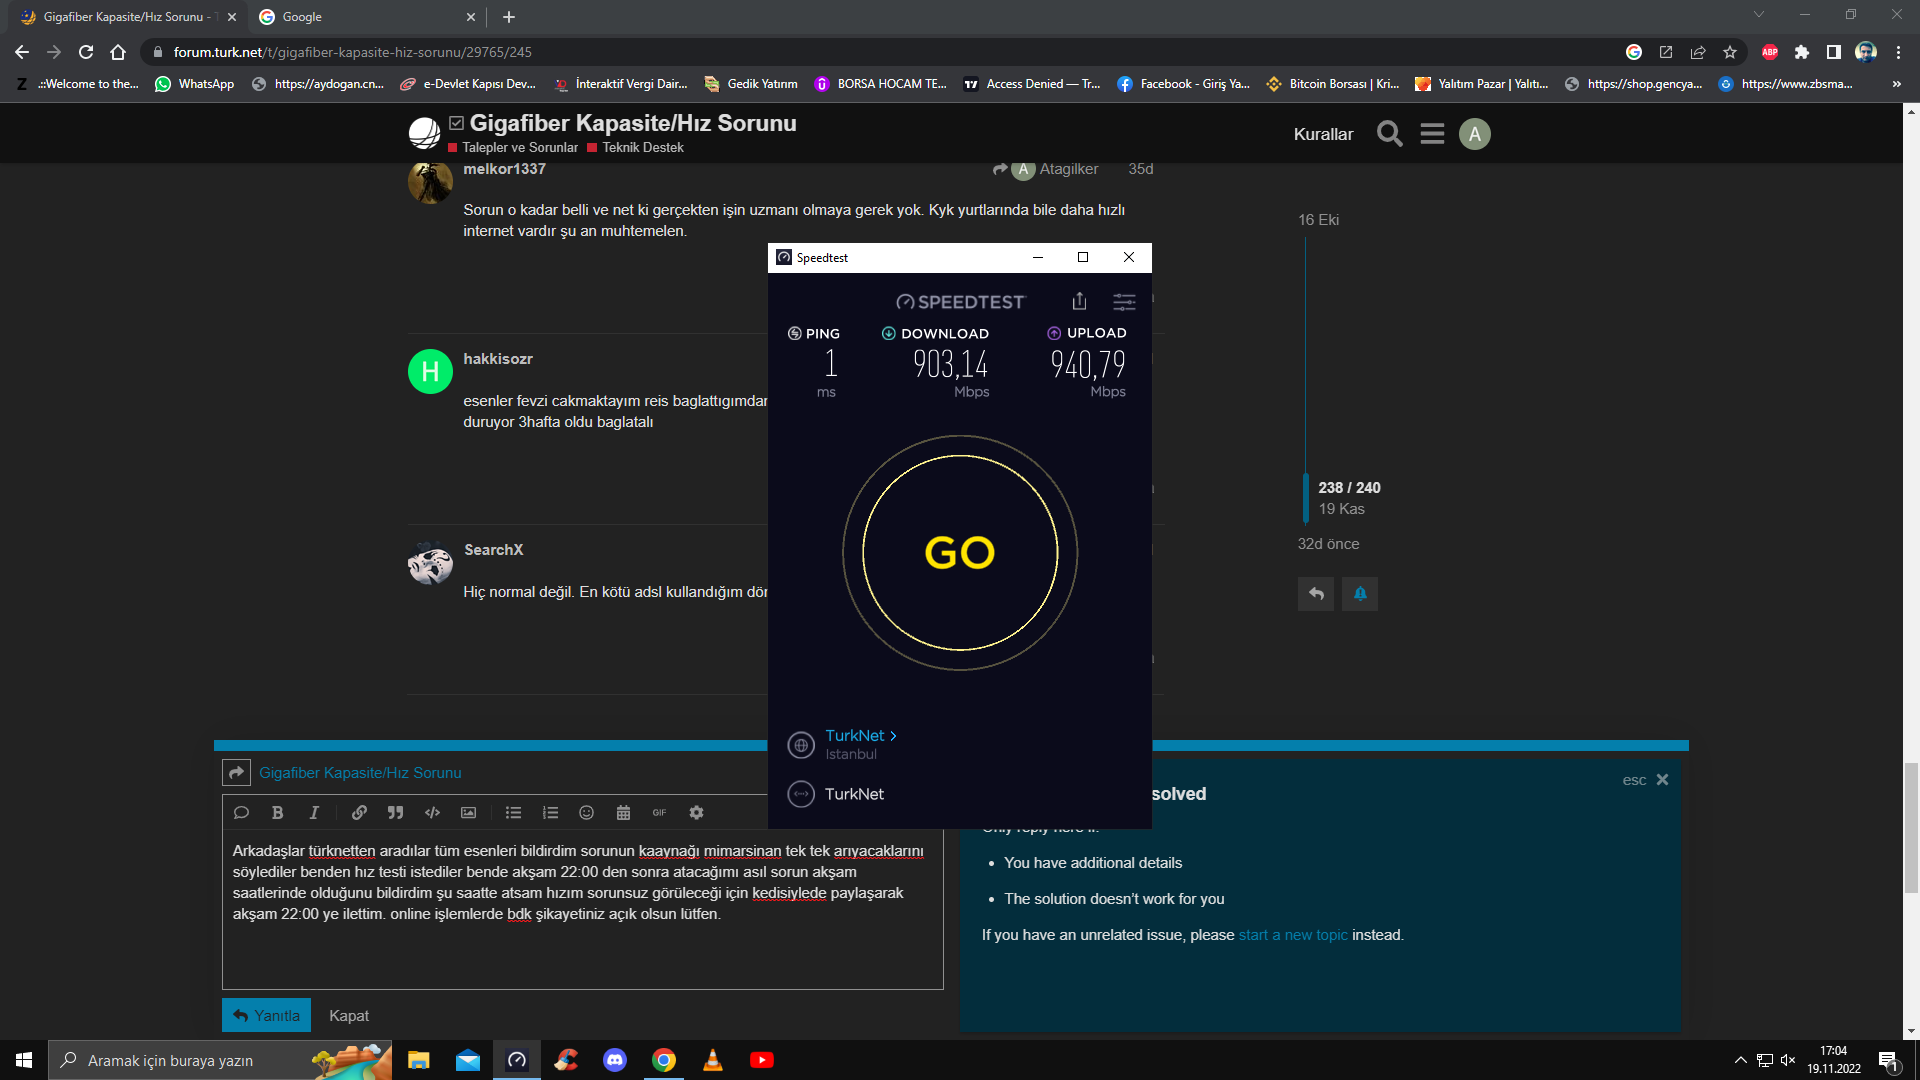Open the Bitcoin Borsası bookmark

pos(1332,84)
